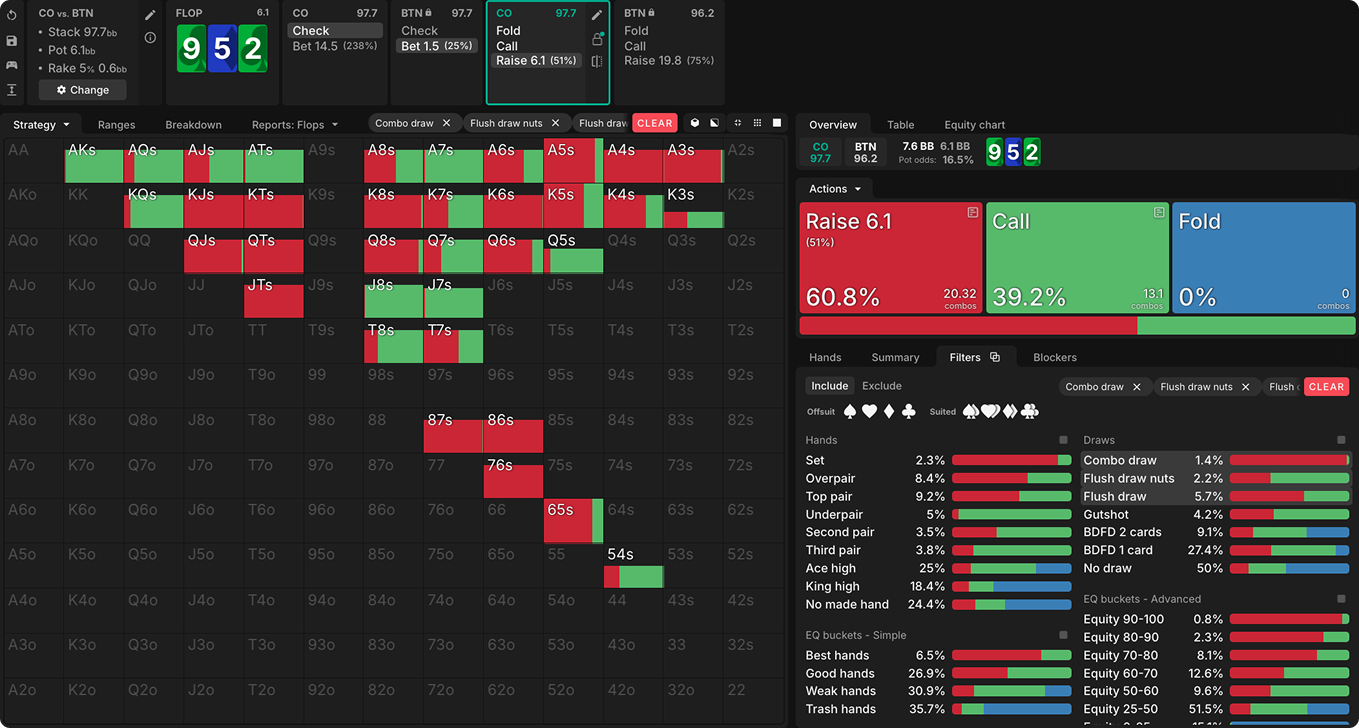Click lock icon in highlighted CO node
1359x728 pixels.
(x=597, y=39)
